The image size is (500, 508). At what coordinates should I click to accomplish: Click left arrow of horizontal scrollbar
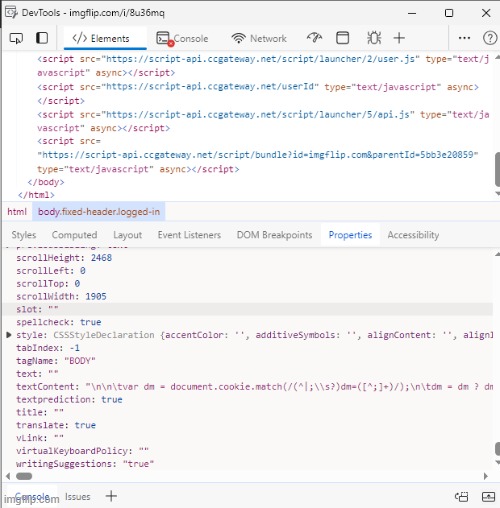point(8,476)
